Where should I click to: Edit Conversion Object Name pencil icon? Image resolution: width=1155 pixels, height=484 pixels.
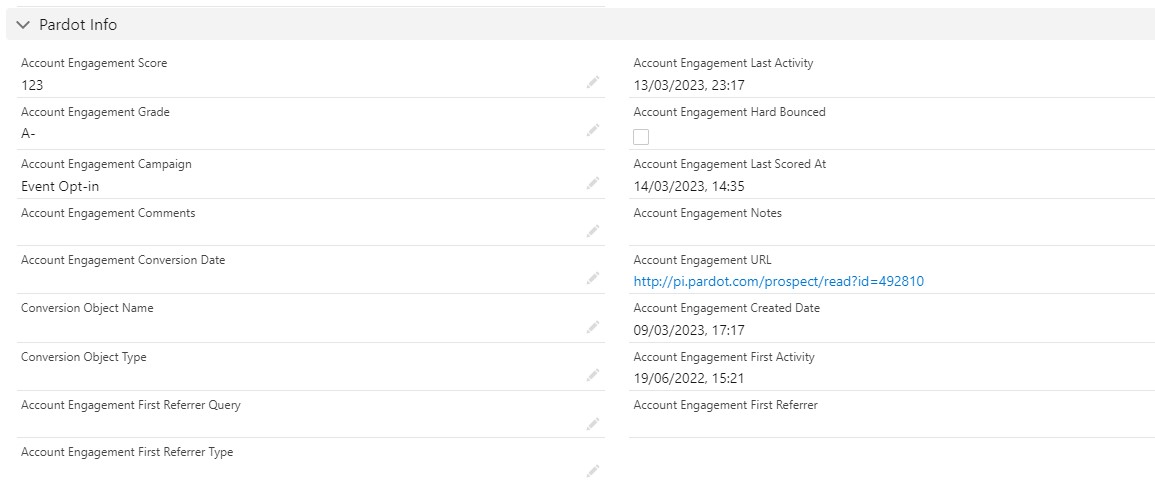click(x=593, y=327)
